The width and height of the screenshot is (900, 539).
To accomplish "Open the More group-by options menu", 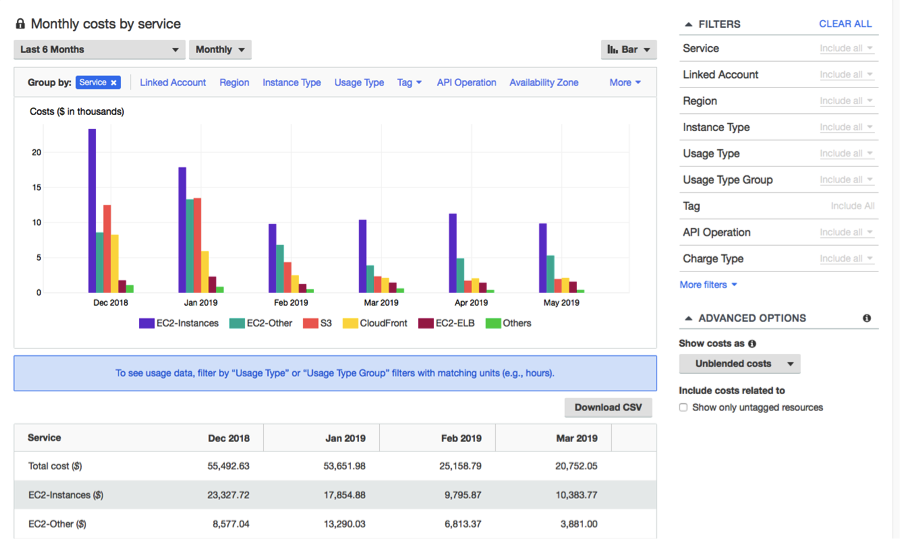I will tap(625, 83).
